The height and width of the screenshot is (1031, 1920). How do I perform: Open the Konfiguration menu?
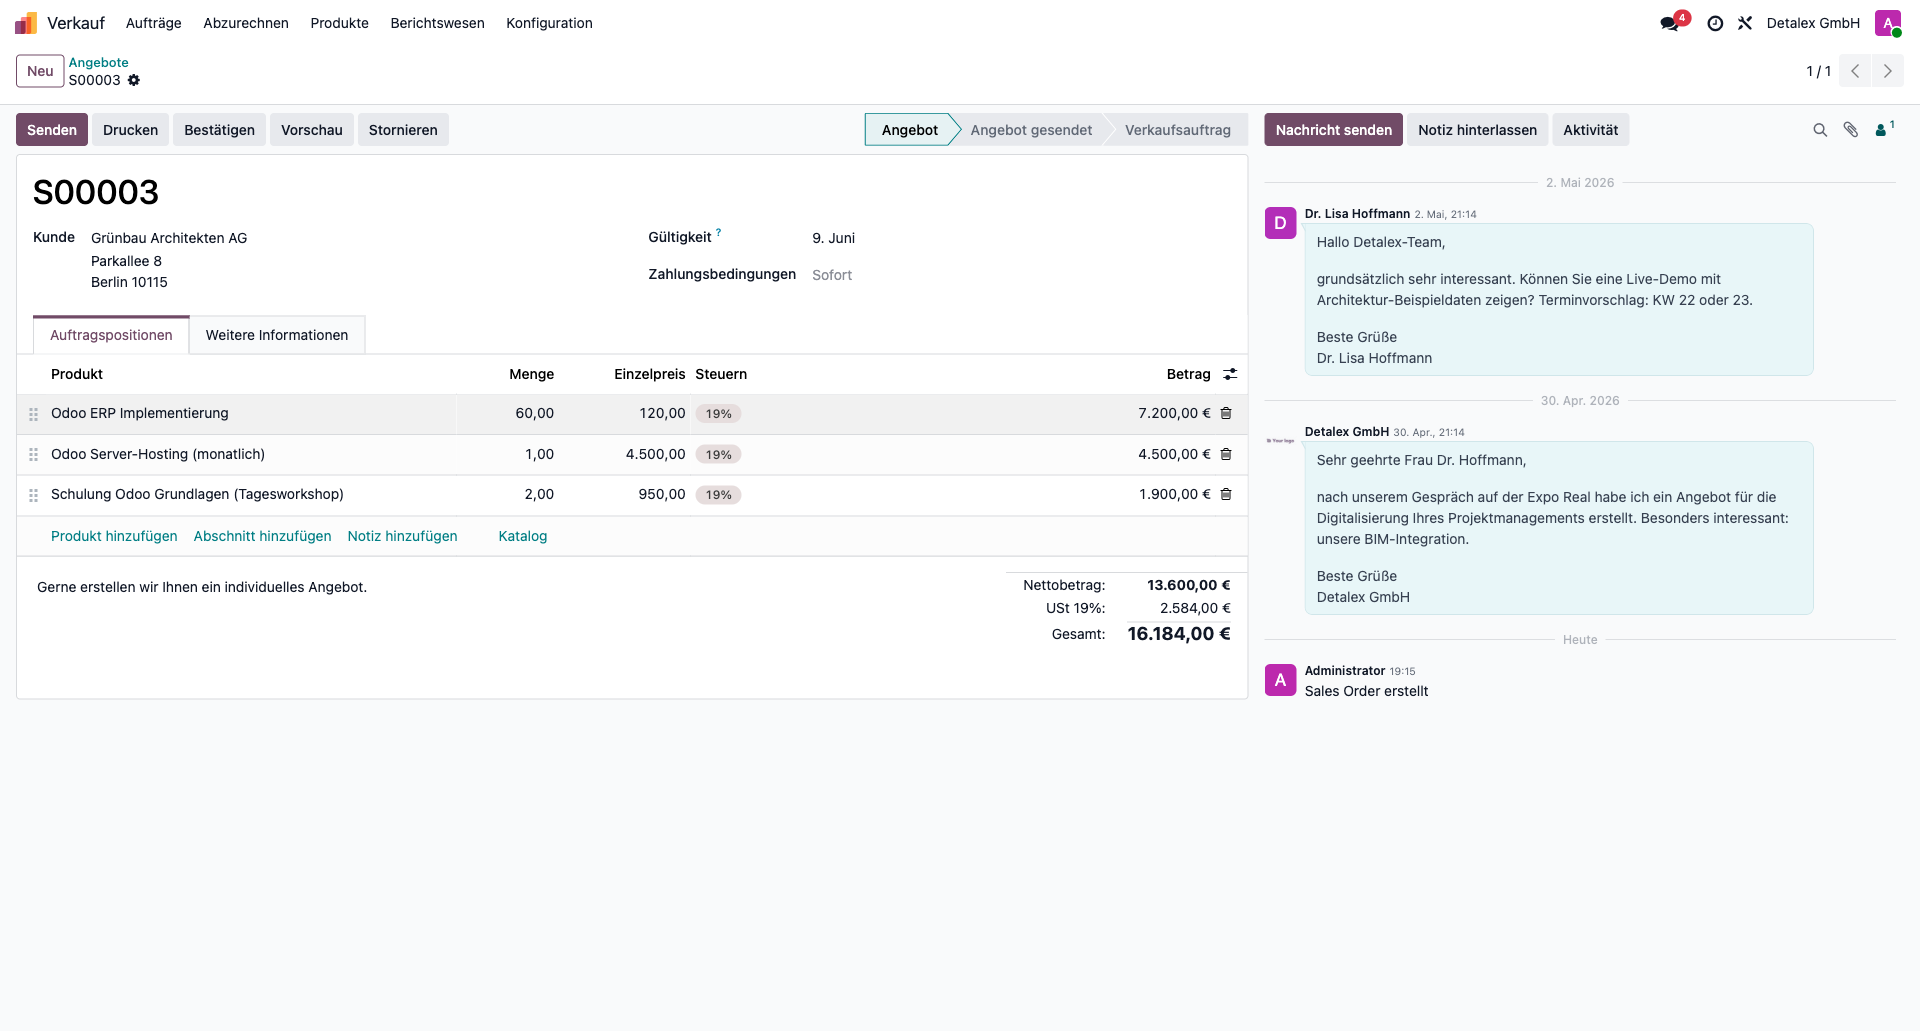pyautogui.click(x=549, y=23)
